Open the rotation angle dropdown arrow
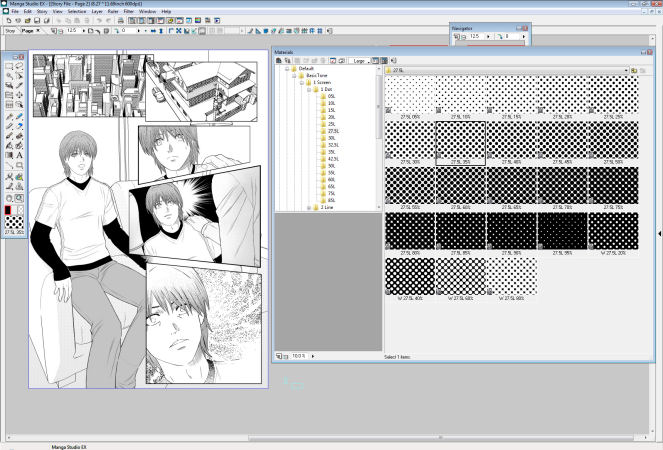Screen dimensions: 663x450 coord(139,31)
